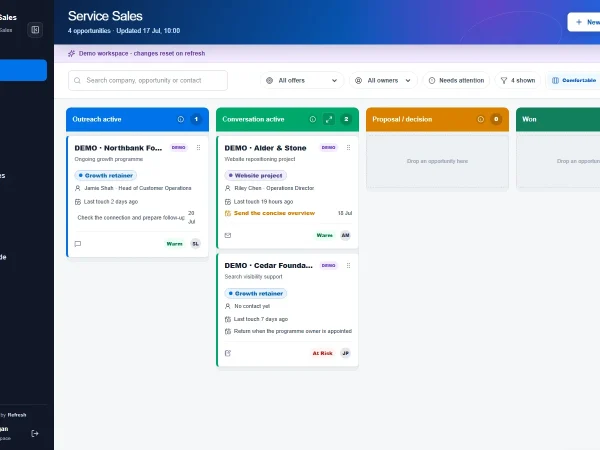
Task: Open info icon on Proposal / decision column
Action: tap(481, 119)
